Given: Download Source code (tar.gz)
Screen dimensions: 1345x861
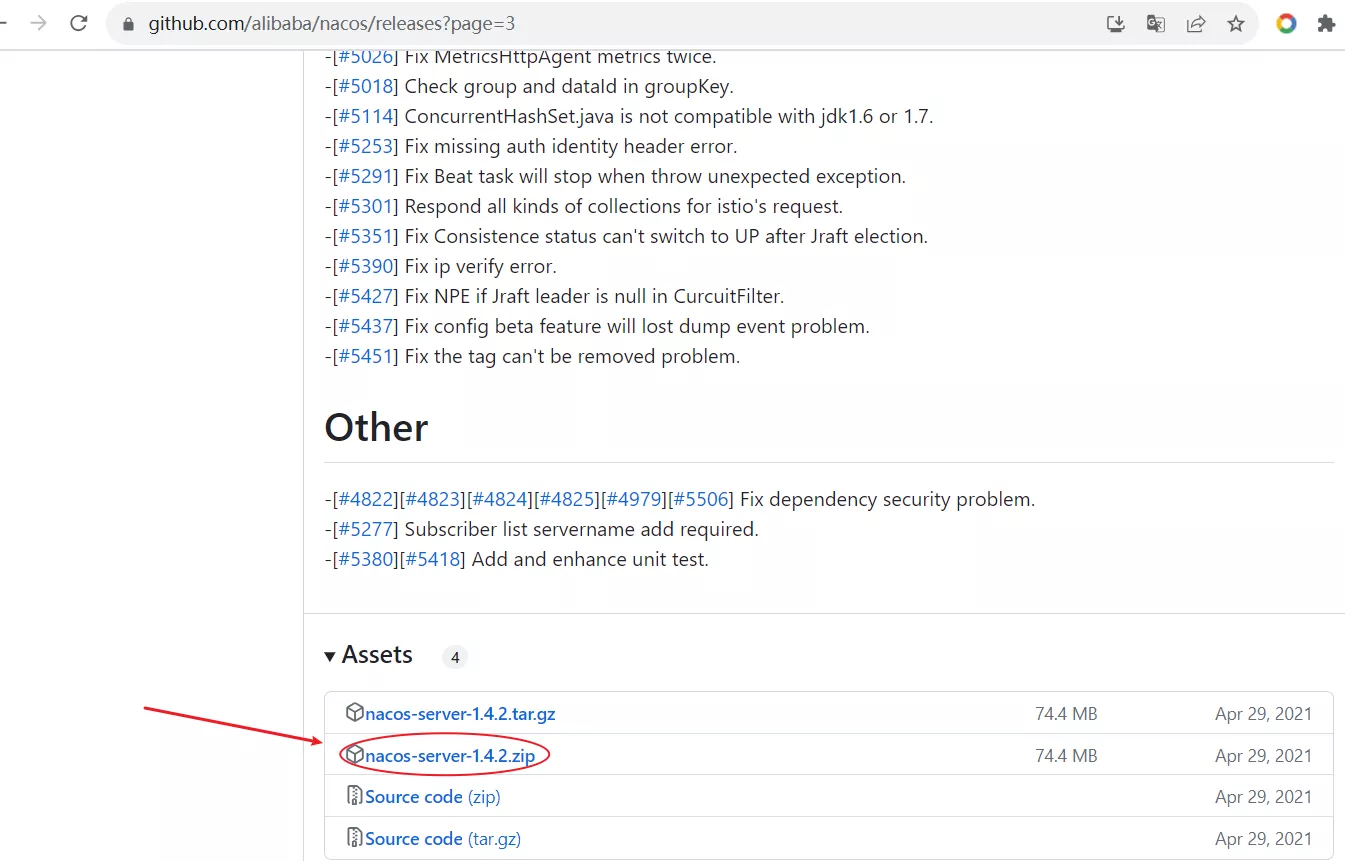Looking at the screenshot, I should click(443, 839).
